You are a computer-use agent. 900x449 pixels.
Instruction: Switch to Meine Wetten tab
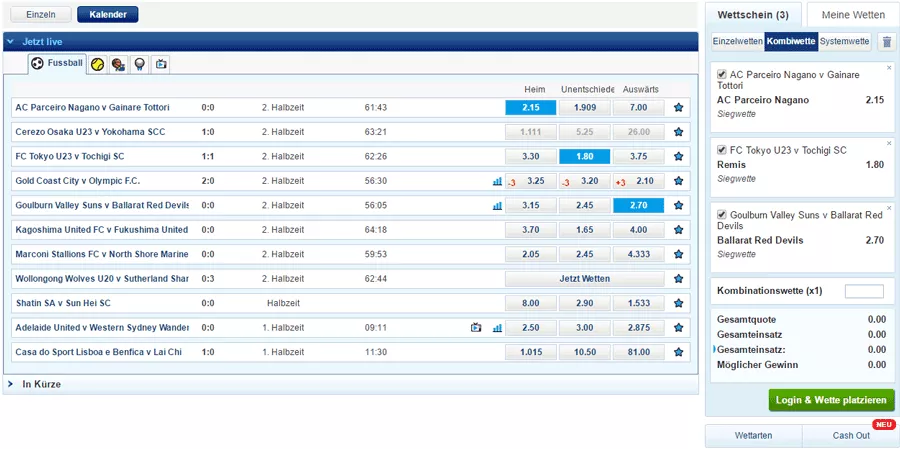(x=853, y=15)
